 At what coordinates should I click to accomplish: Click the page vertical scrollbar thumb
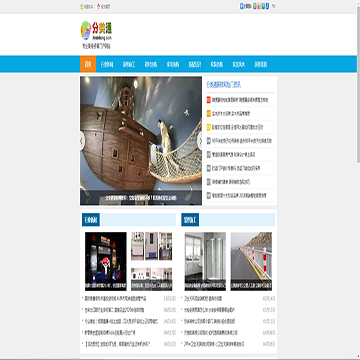[358, 83]
